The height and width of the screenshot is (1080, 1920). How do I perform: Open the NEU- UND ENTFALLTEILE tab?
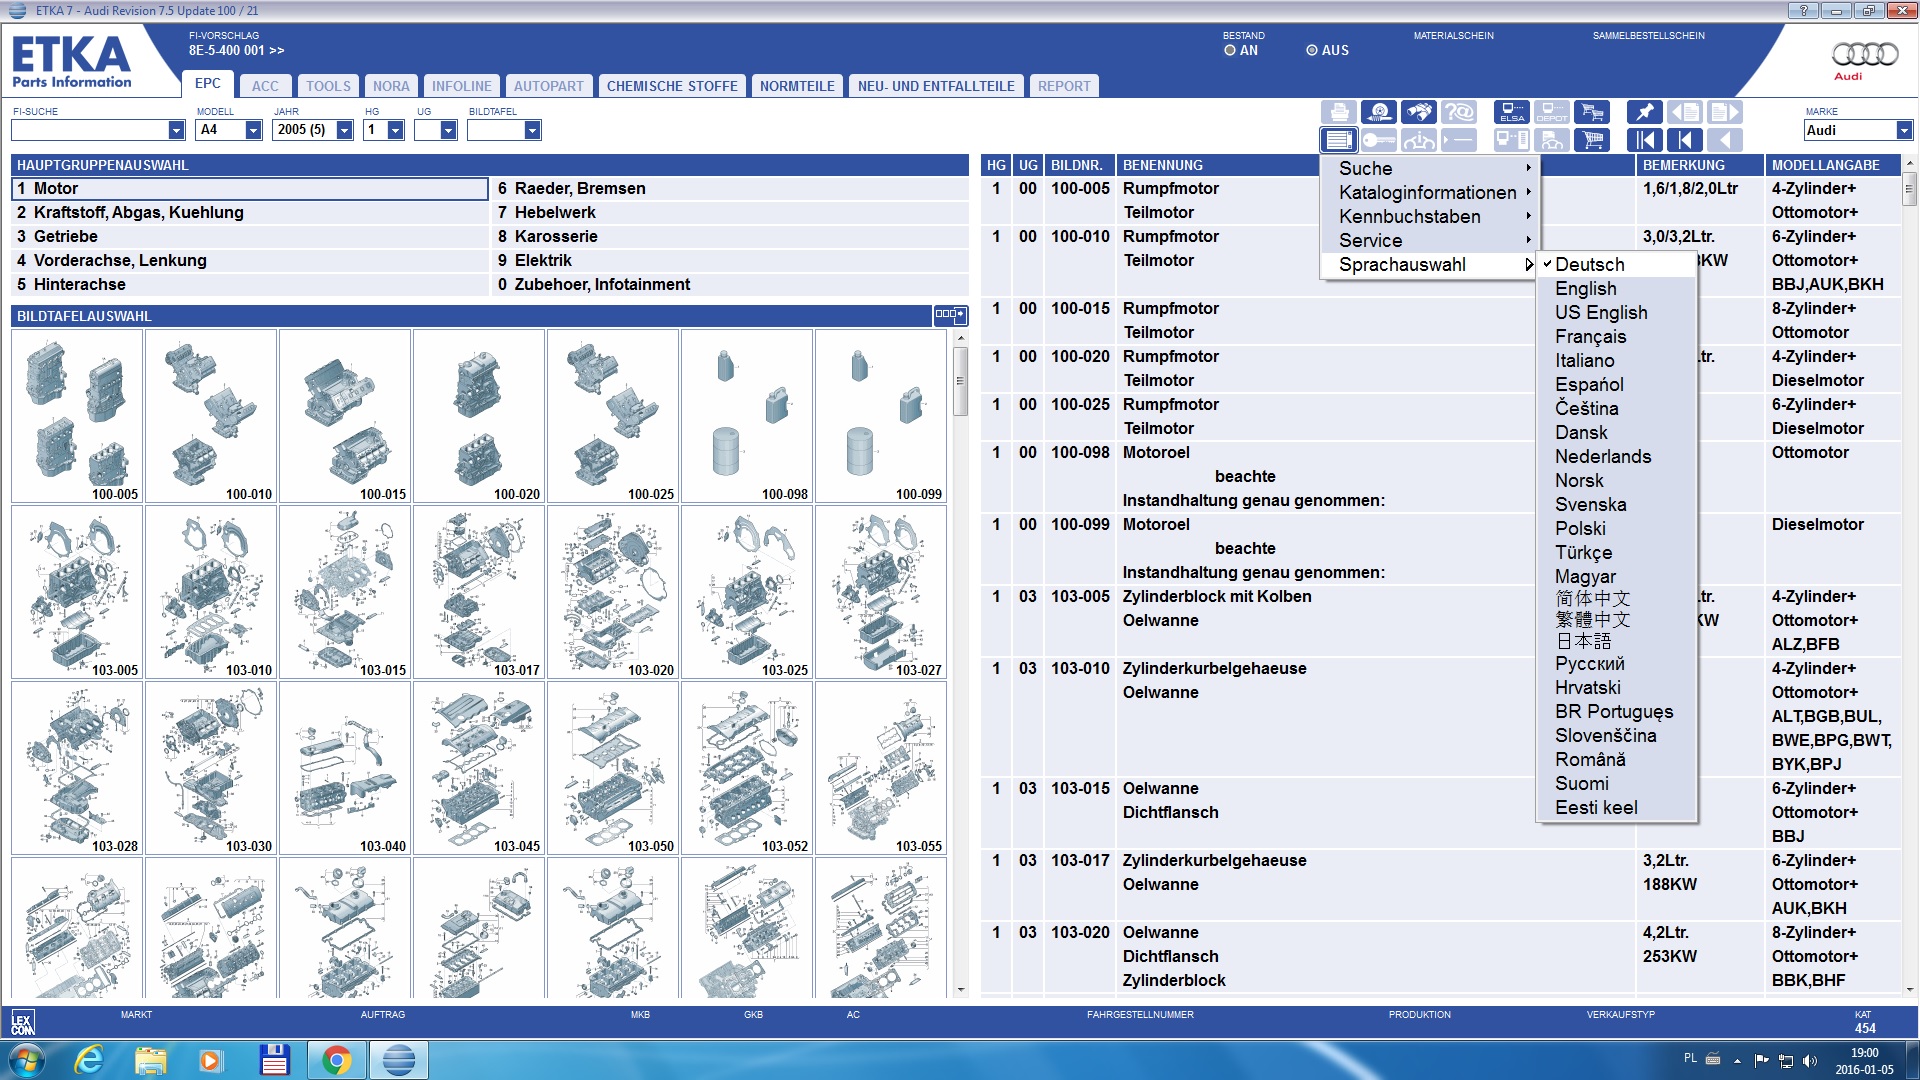[936, 86]
